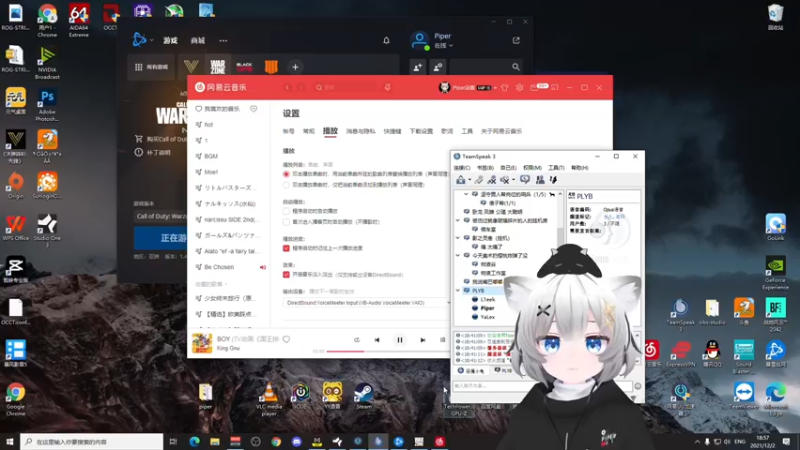Open the messages mail icon in NetEase Music
This screenshot has width=800, height=450.
click(534, 88)
